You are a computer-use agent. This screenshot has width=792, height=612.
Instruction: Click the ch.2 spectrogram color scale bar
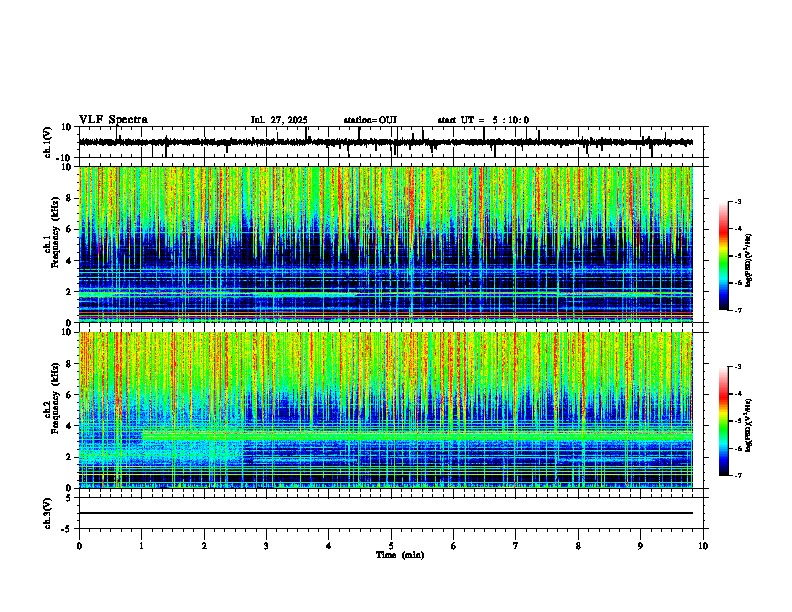pyautogui.click(x=724, y=421)
